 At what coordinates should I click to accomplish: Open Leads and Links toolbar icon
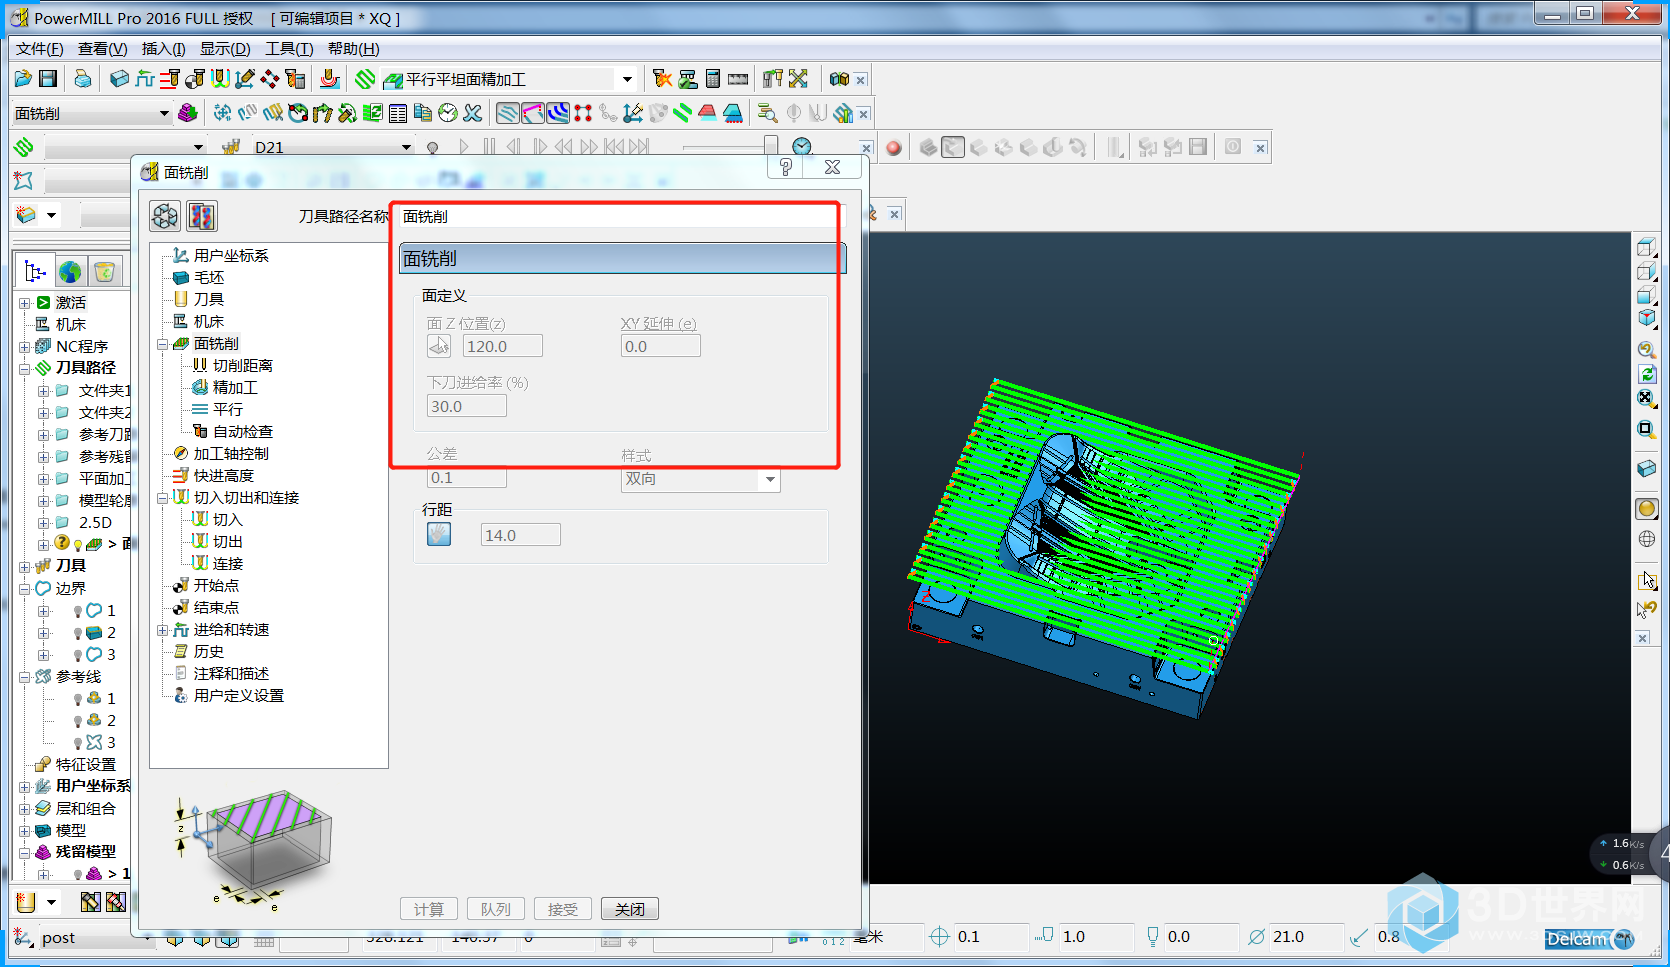pyautogui.click(x=220, y=79)
